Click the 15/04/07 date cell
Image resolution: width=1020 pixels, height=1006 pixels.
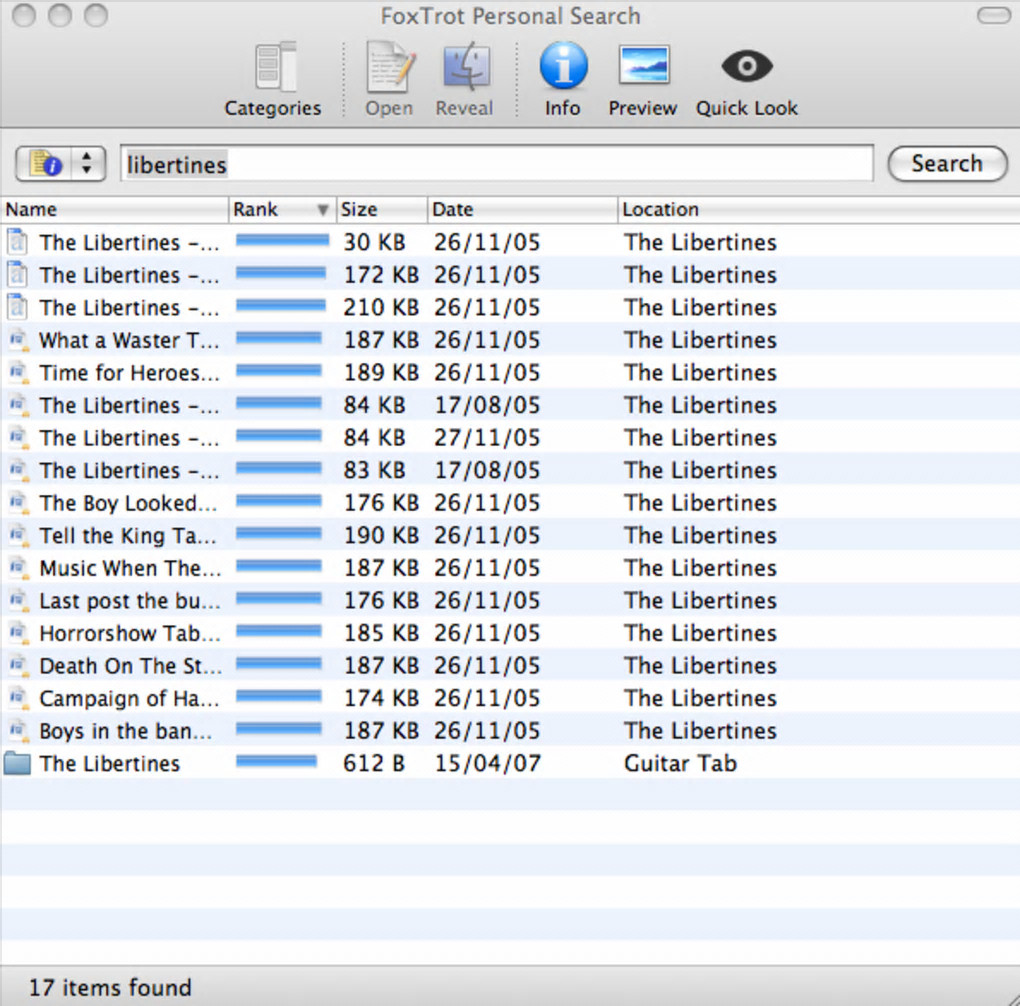487,763
